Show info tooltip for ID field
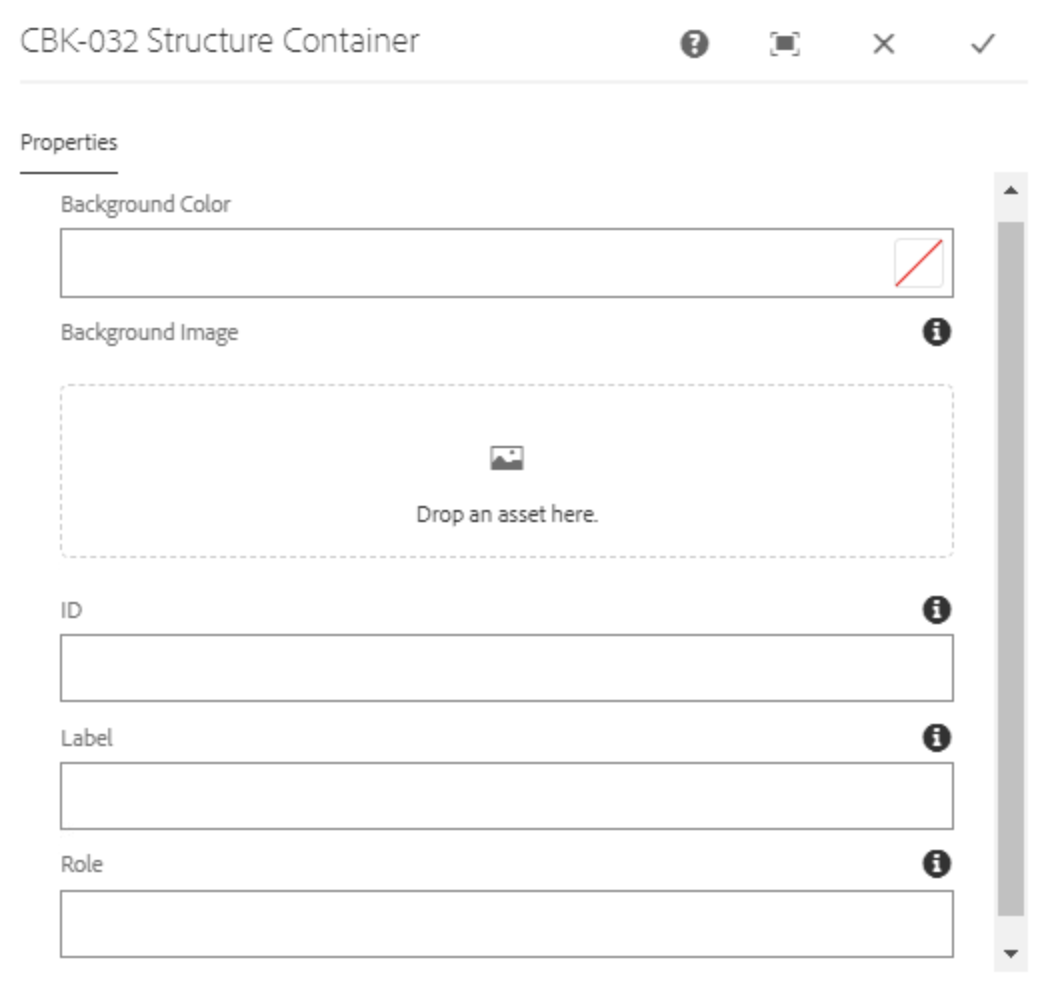Screen dimensions: 1048x996 click(935, 609)
